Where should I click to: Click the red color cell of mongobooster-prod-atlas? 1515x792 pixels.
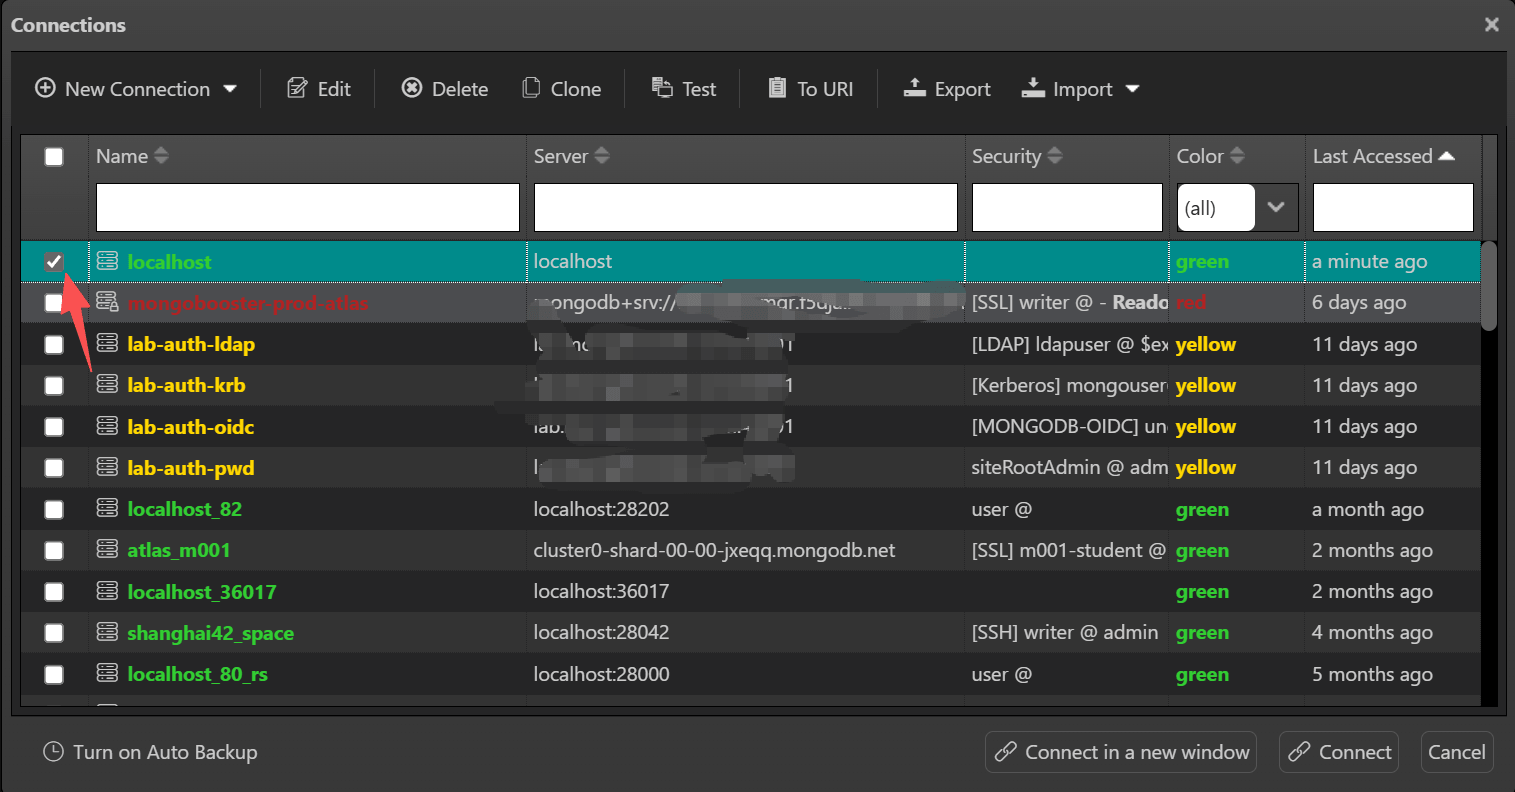[1237, 302]
